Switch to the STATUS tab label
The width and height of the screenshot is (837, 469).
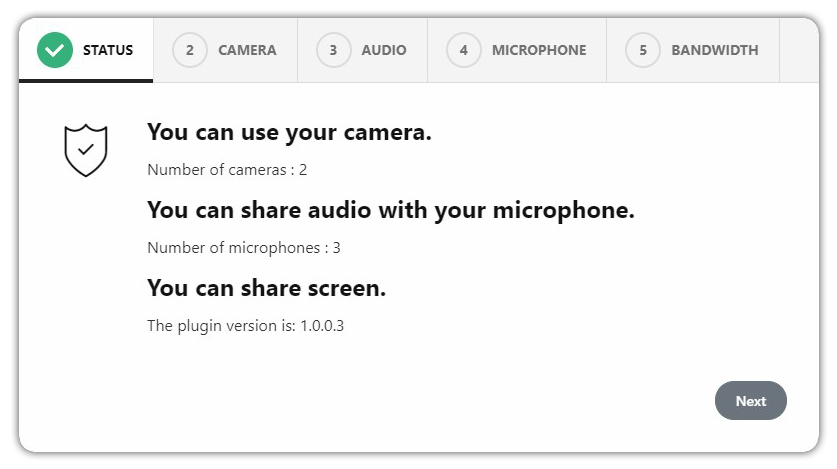pyautogui.click(x=108, y=50)
